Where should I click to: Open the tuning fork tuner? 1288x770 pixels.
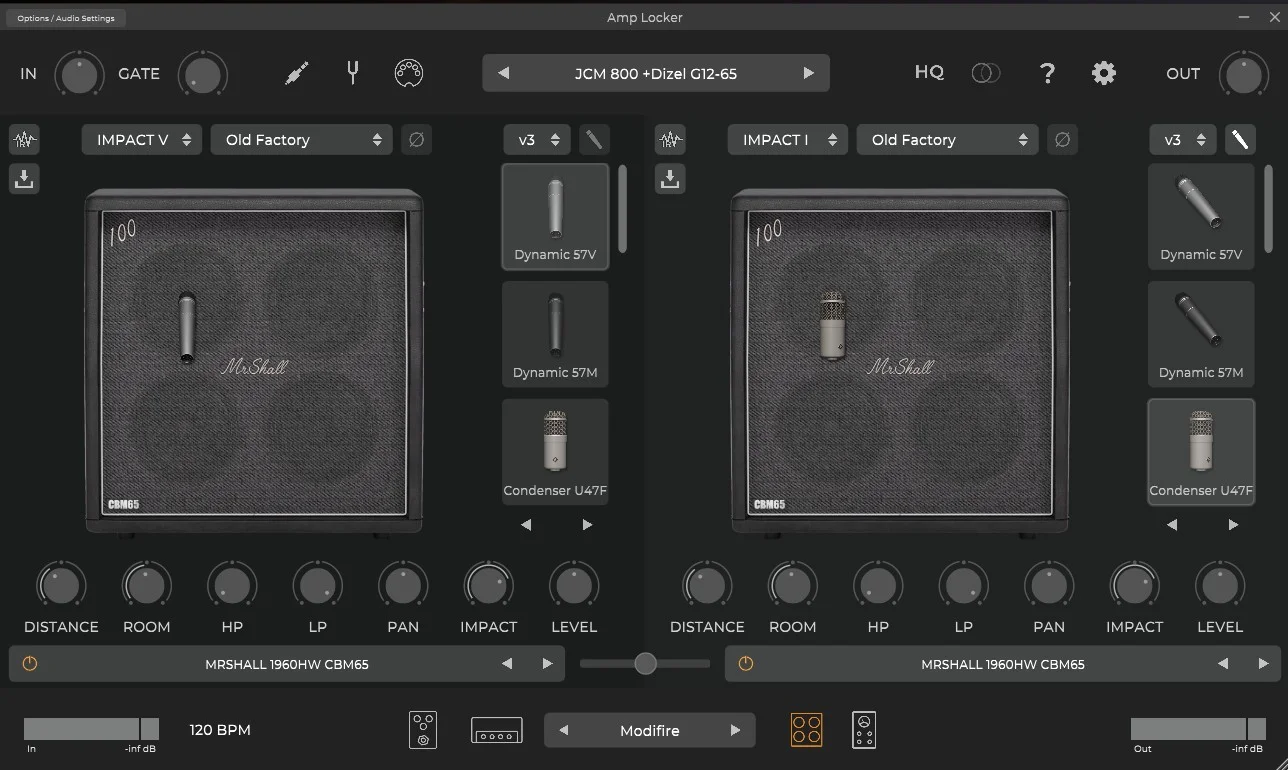tap(352, 72)
